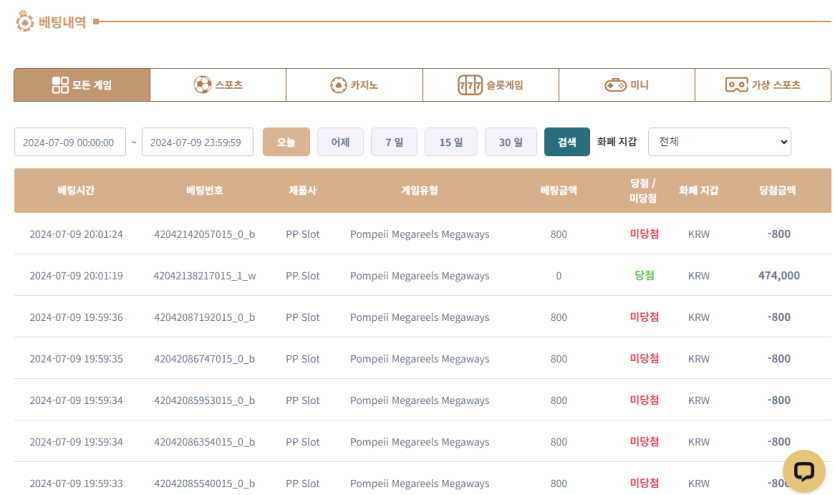The image size is (835, 495).
Task: Click 미당첨 status in the 19:59:36 row
Action: click(x=644, y=317)
